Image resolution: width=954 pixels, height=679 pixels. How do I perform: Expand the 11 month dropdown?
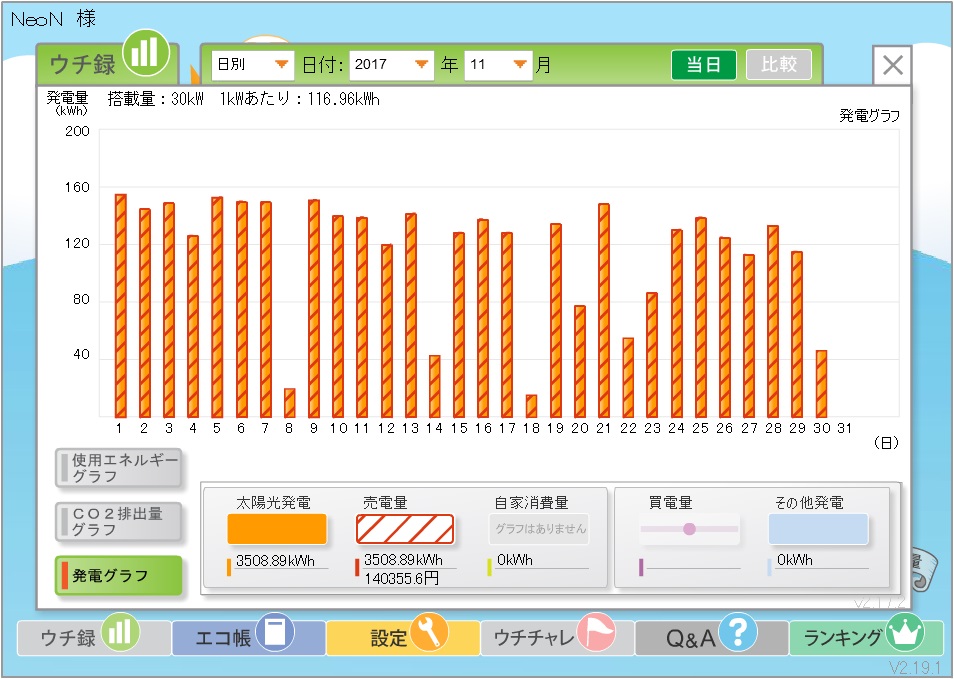[x=498, y=64]
